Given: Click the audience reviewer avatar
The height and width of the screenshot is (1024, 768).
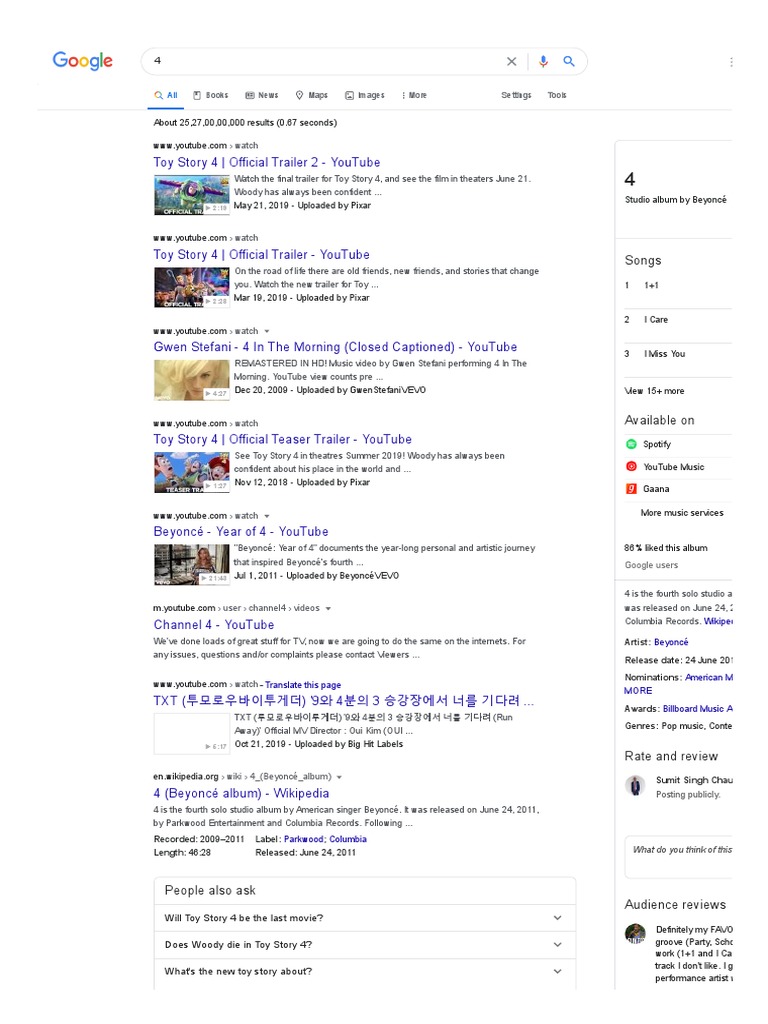Looking at the screenshot, I should pyautogui.click(x=635, y=934).
